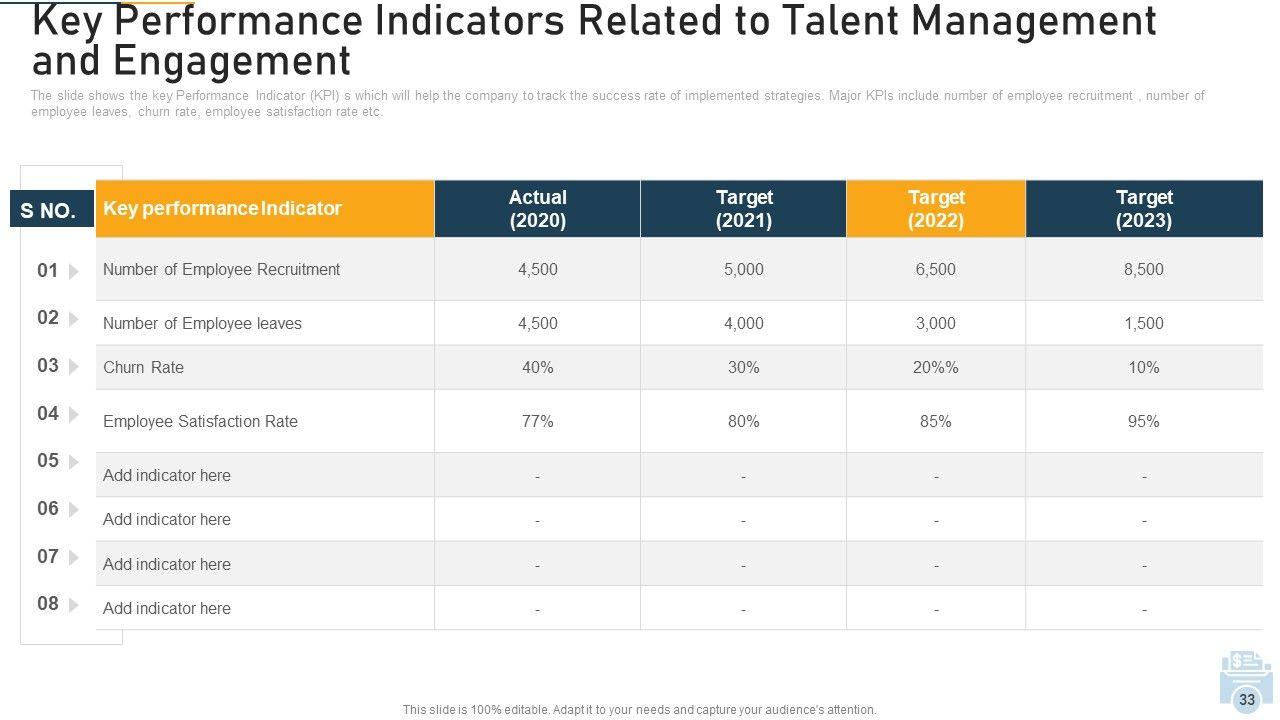Click the arrow marker for row 03
Image resolution: width=1280 pixels, height=720 pixels.
(73, 367)
